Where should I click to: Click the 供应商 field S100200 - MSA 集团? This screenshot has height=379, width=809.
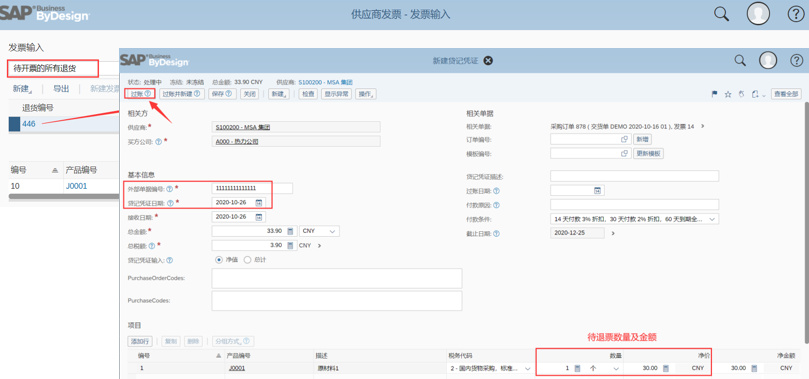pos(296,127)
